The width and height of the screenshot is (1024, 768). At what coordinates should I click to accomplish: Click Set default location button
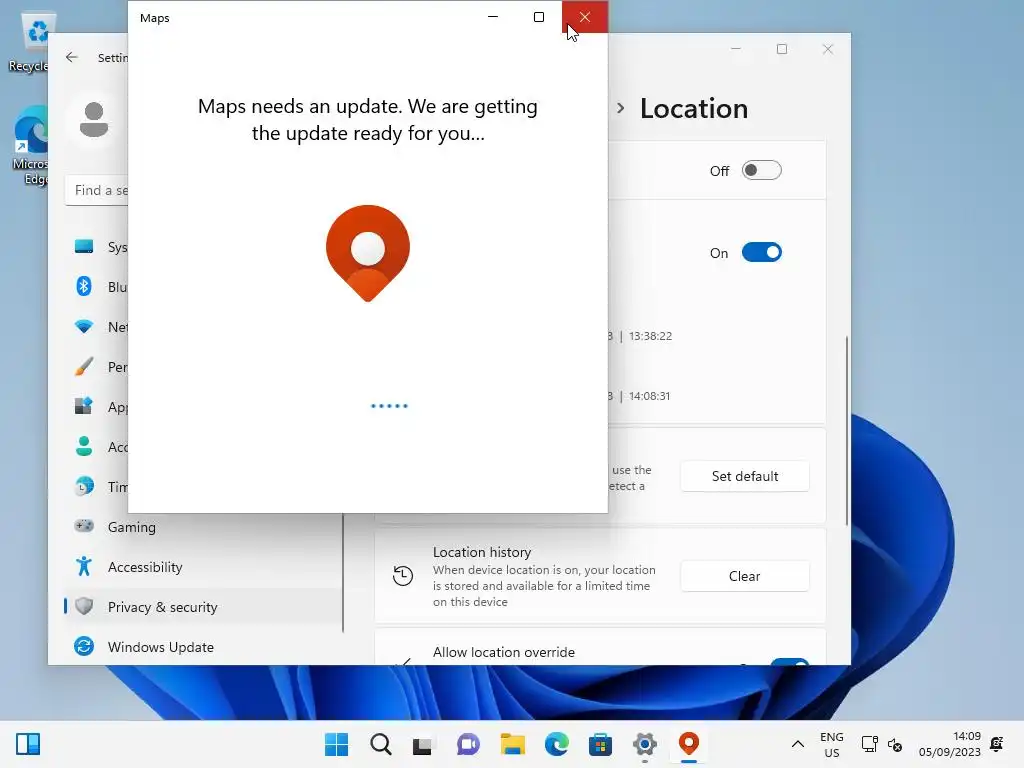coord(744,476)
